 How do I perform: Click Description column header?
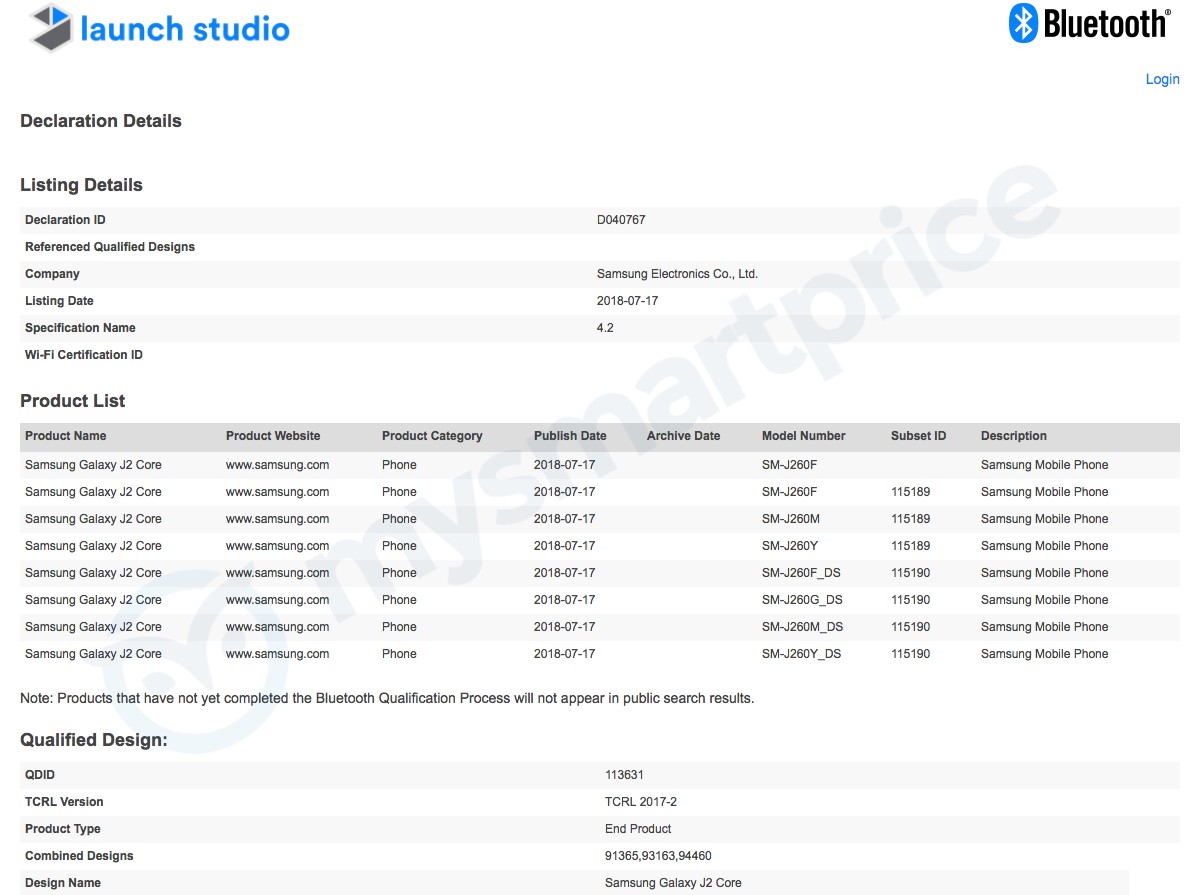coord(1014,436)
